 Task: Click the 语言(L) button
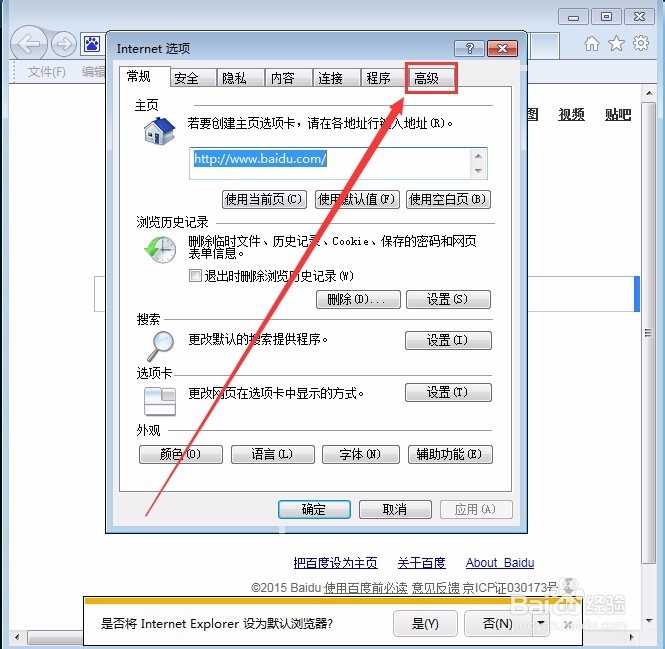[x=273, y=454]
